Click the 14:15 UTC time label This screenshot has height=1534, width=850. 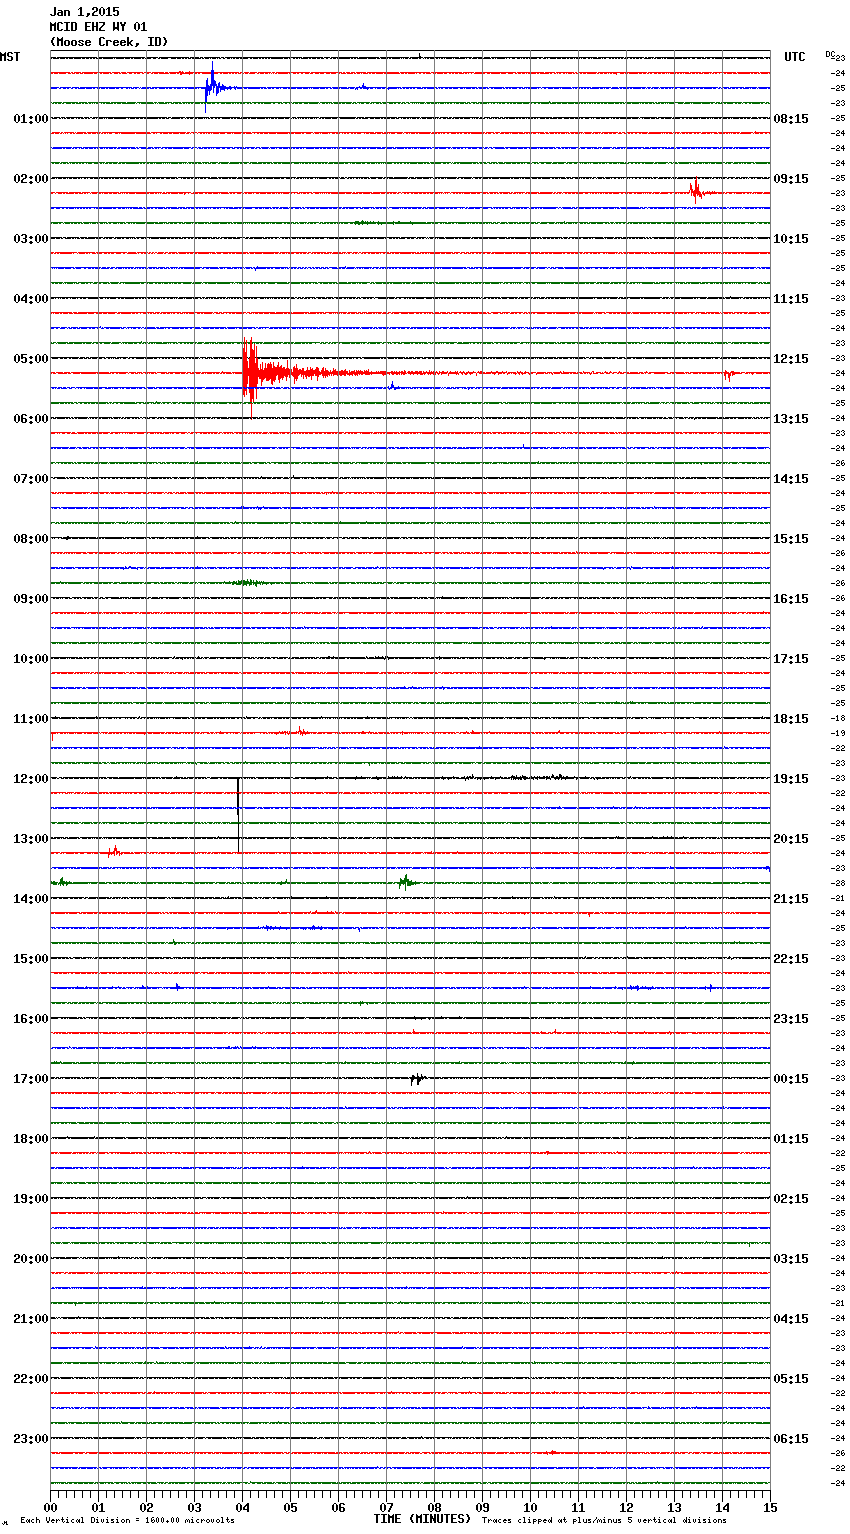tap(791, 479)
